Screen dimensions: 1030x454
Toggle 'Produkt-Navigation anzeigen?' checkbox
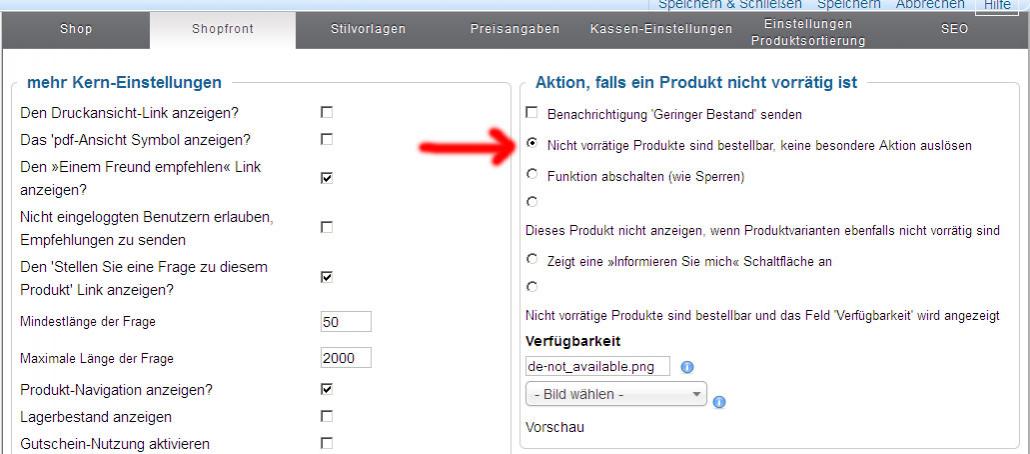click(x=326, y=389)
